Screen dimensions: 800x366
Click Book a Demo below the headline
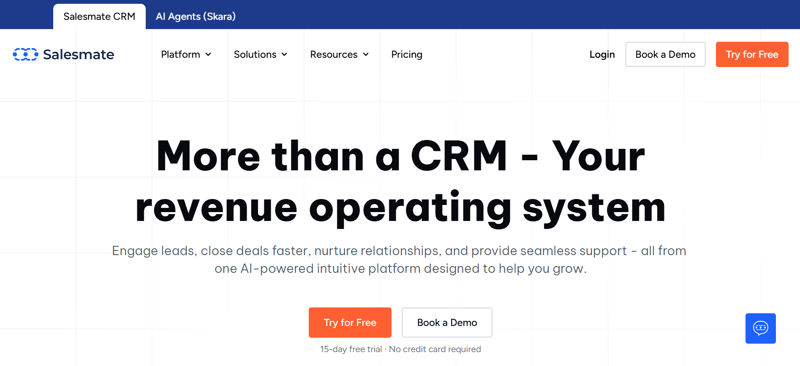[x=447, y=323]
